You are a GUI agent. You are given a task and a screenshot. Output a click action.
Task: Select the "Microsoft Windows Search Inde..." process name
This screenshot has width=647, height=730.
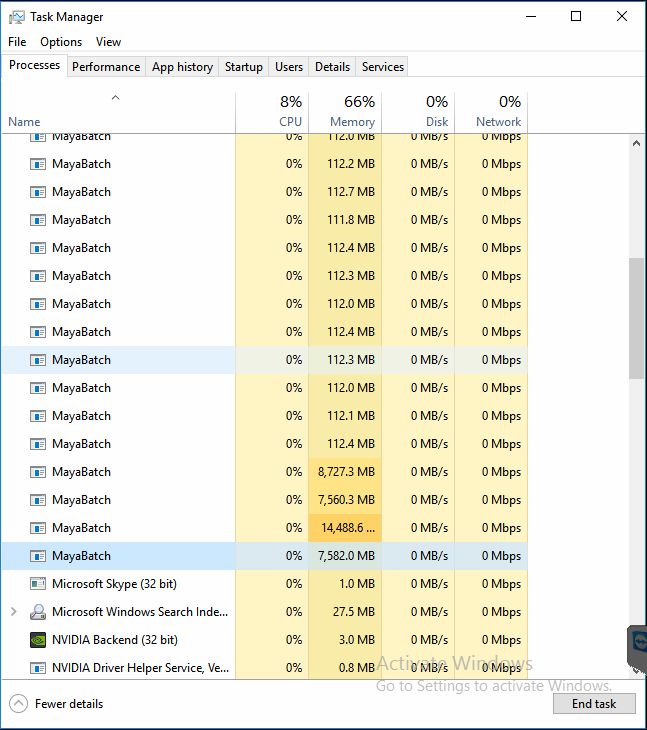point(140,612)
